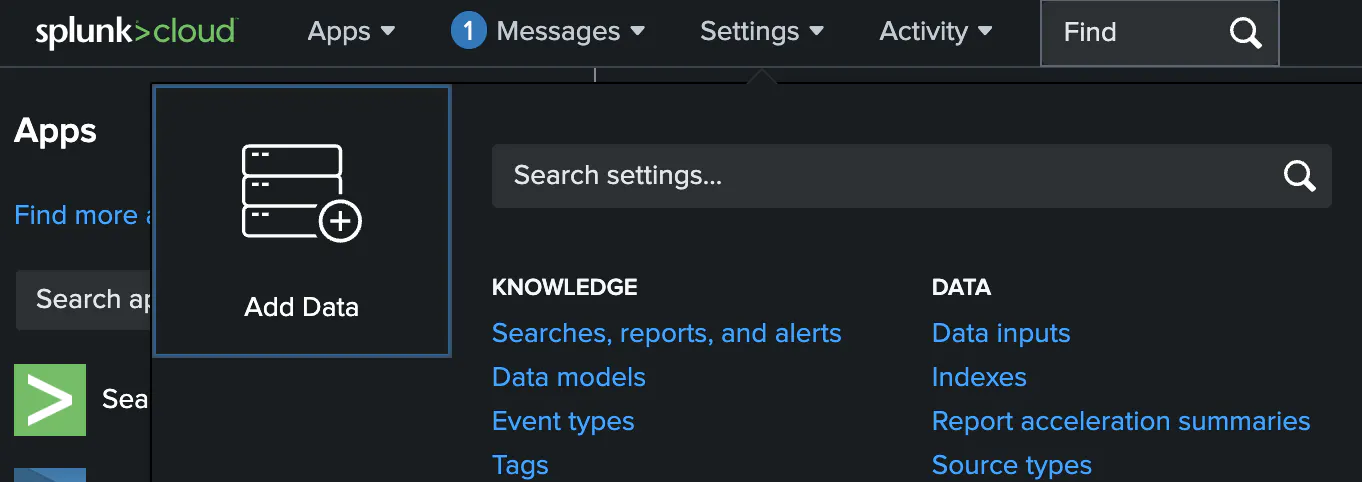Expand the Apps dropdown menu

(351, 32)
